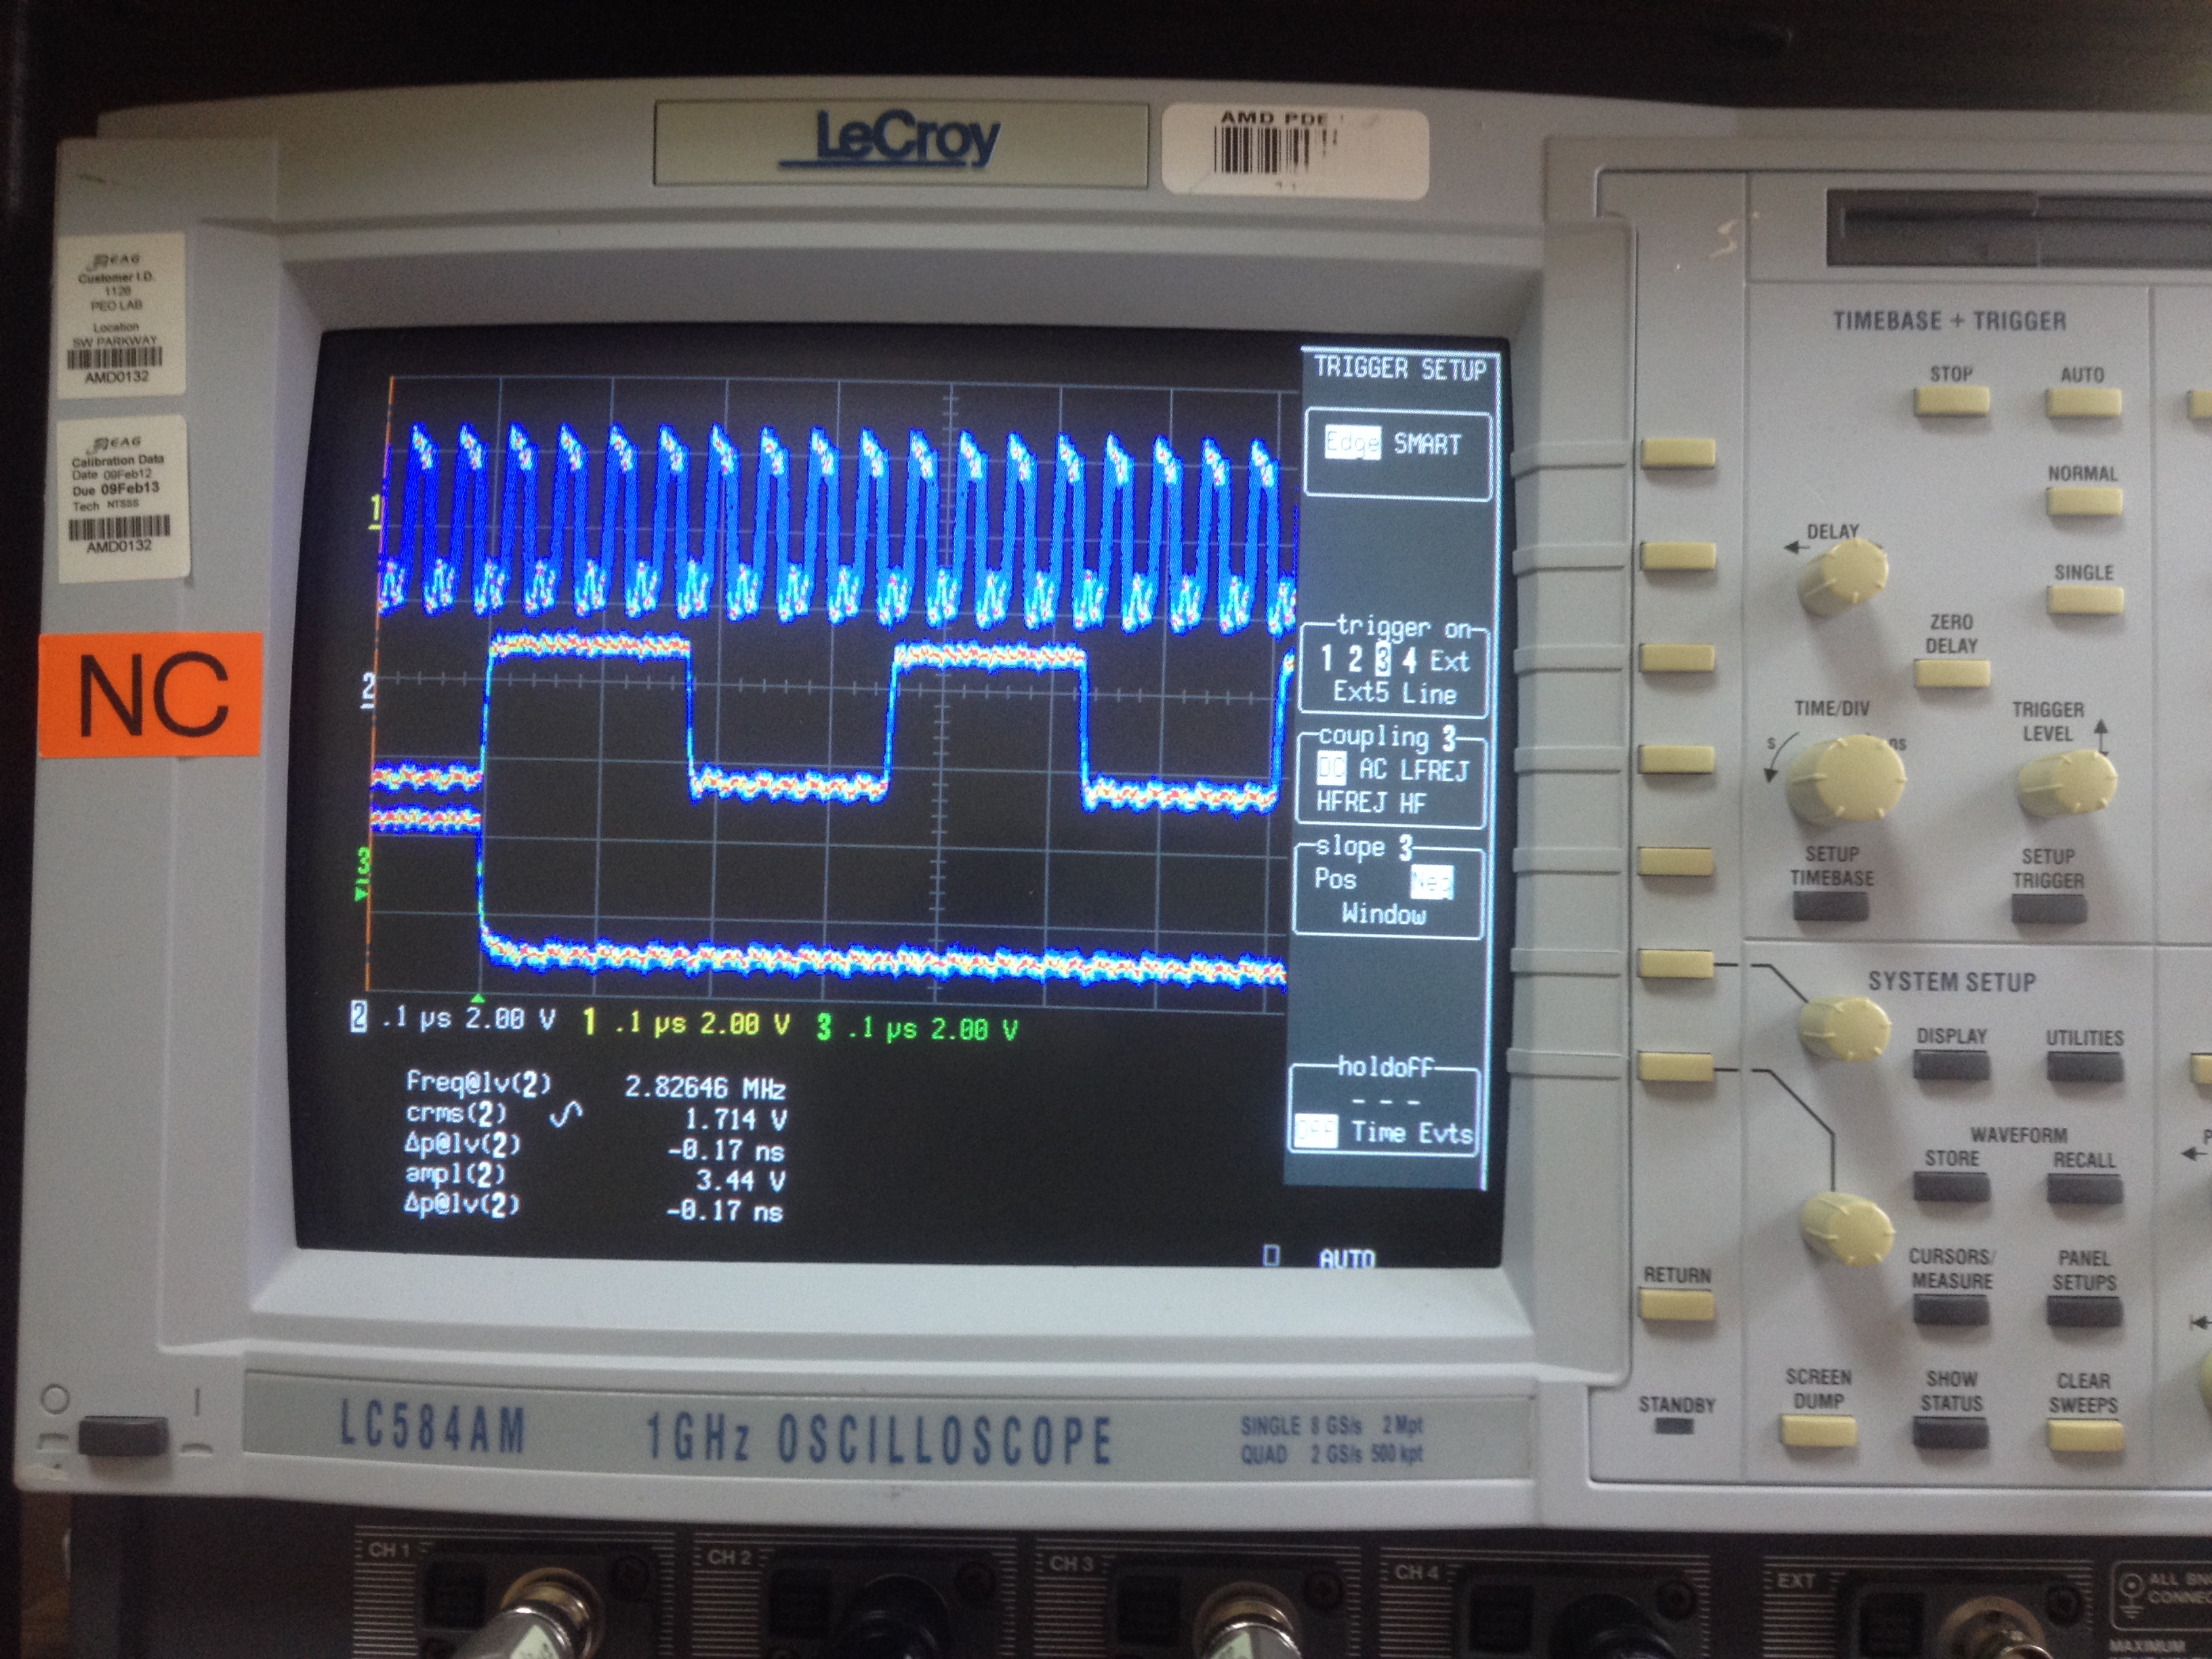Tap the TRIGGER LEVEL knob

tap(2066, 782)
